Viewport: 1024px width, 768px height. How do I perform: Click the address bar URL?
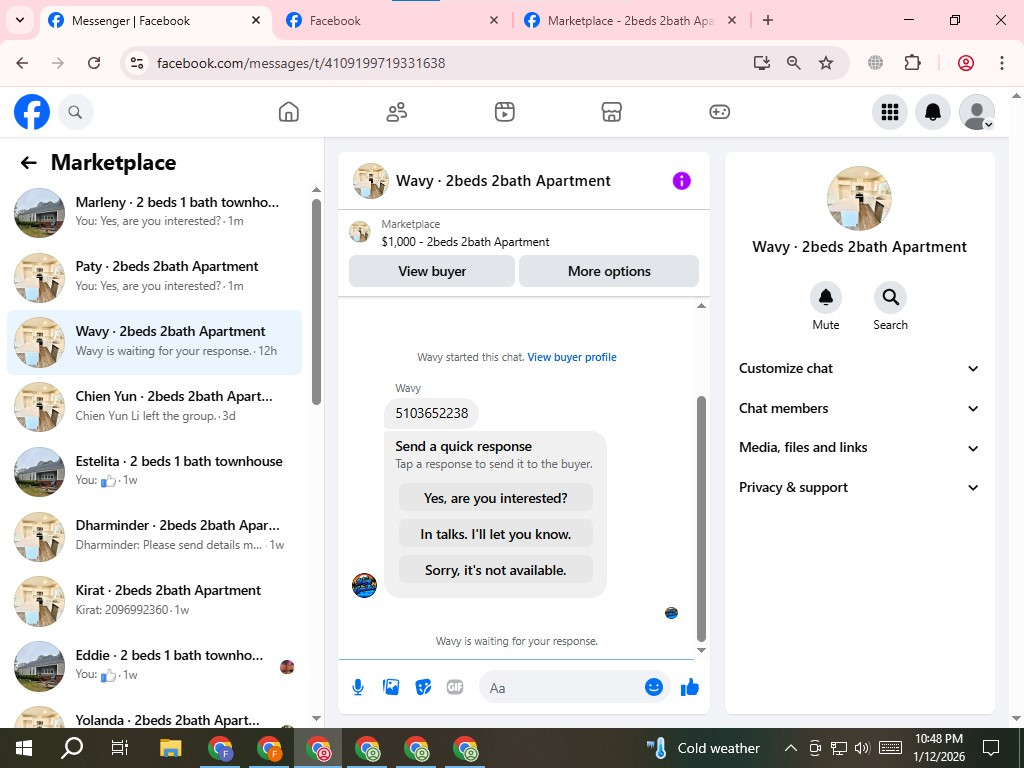pos(301,63)
